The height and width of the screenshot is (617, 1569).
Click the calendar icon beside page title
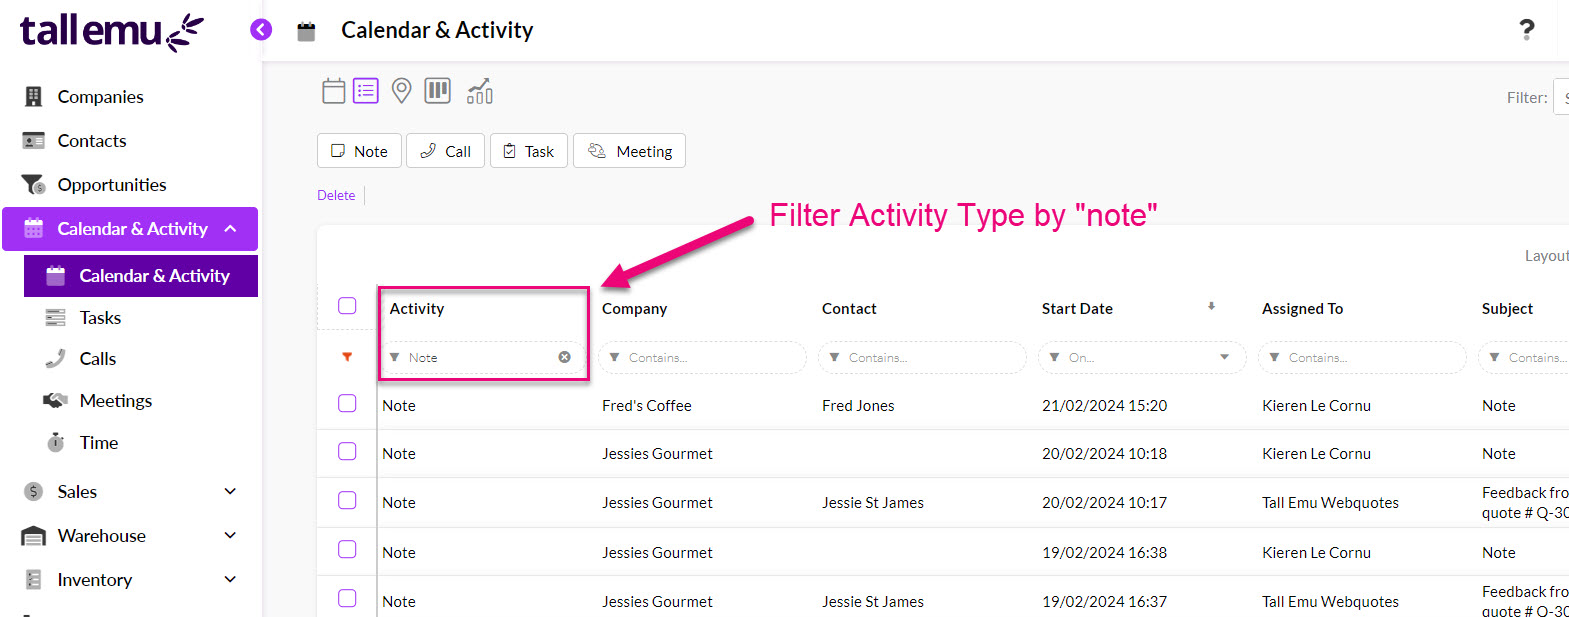tap(306, 31)
